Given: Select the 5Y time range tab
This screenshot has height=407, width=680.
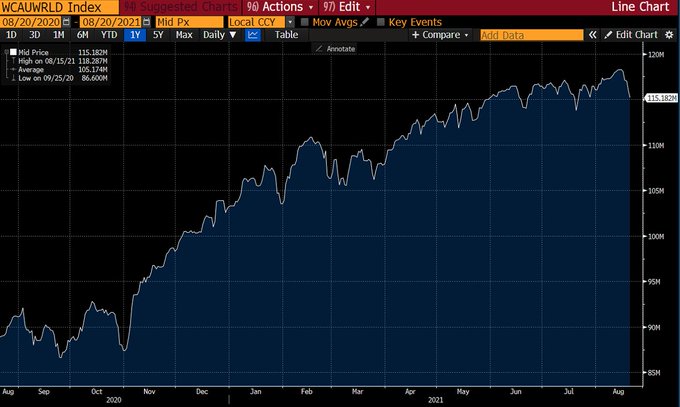Looking at the screenshot, I should tap(158, 35).
